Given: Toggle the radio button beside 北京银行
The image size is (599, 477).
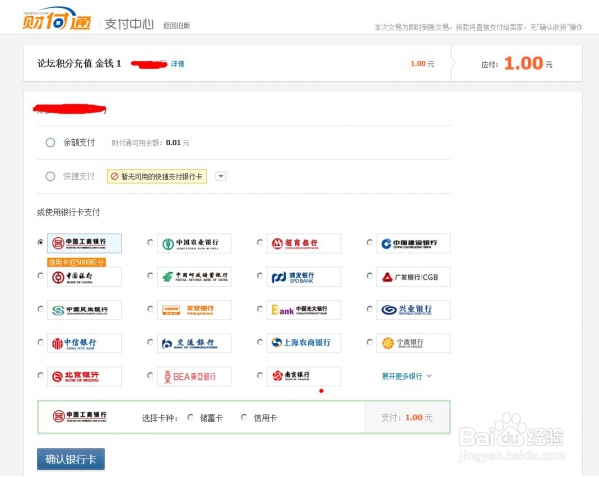Looking at the screenshot, I should [40, 375].
